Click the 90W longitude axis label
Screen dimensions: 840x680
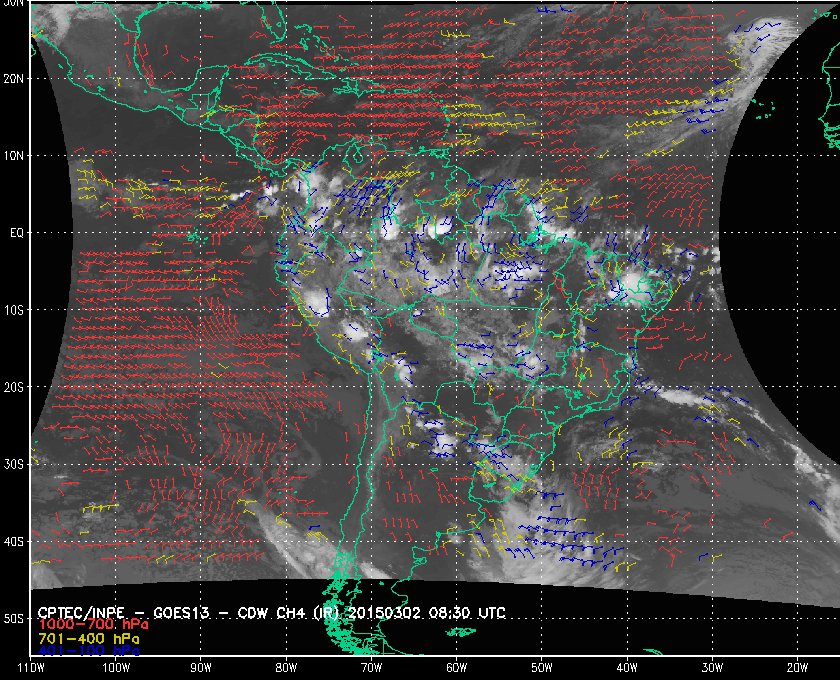click(x=201, y=668)
